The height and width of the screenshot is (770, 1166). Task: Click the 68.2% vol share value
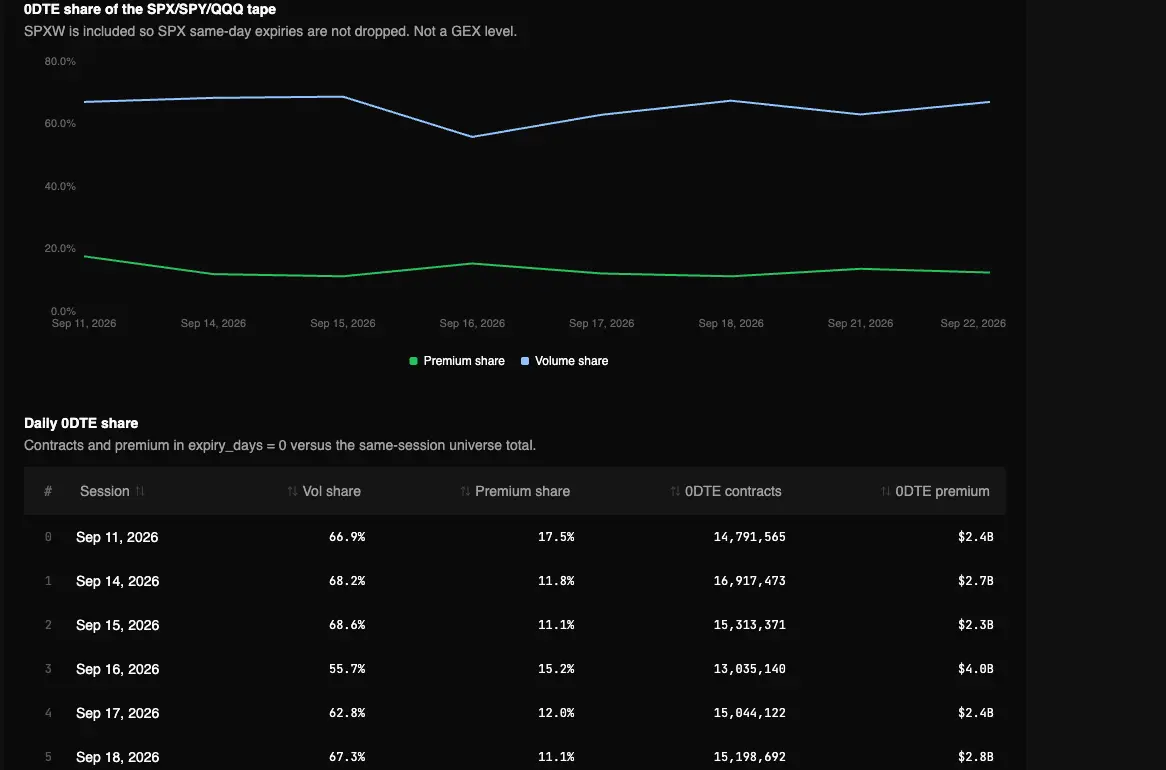click(347, 580)
